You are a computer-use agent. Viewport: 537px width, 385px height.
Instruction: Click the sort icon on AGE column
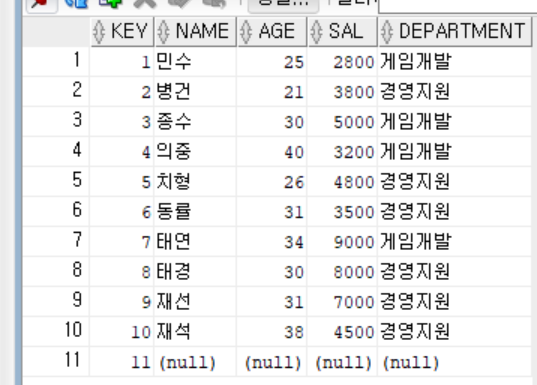246,32
